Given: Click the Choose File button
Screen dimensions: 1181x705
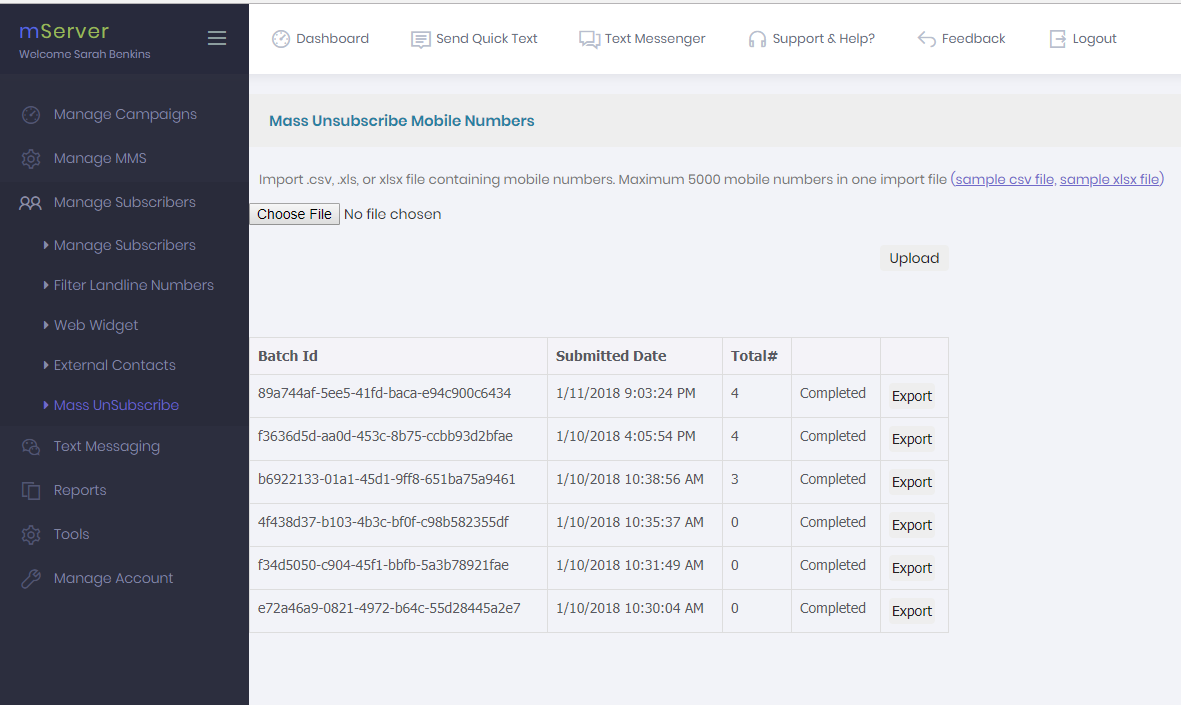Looking at the screenshot, I should (x=294, y=214).
